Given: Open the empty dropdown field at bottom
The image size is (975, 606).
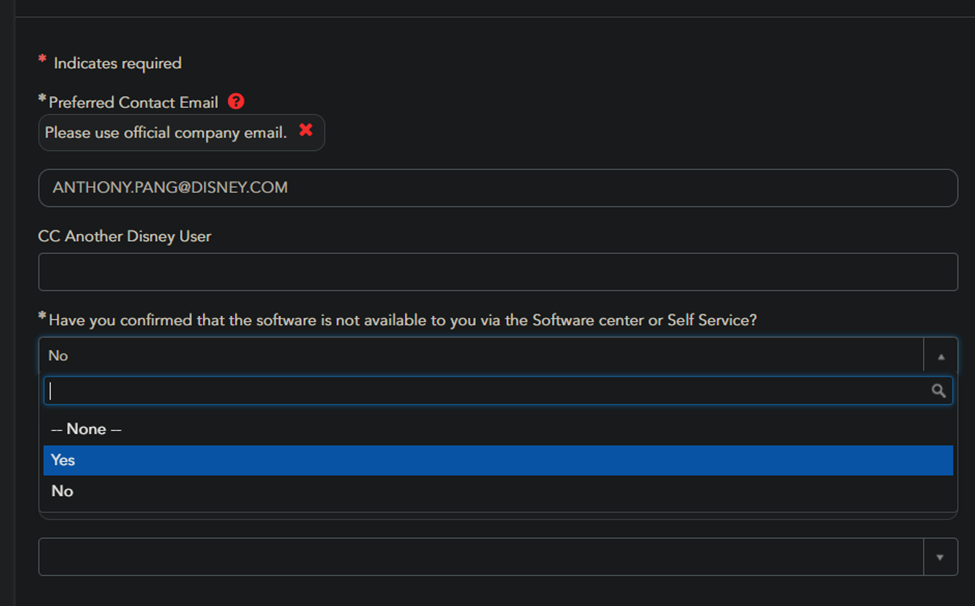Looking at the screenshot, I should click(480, 557).
